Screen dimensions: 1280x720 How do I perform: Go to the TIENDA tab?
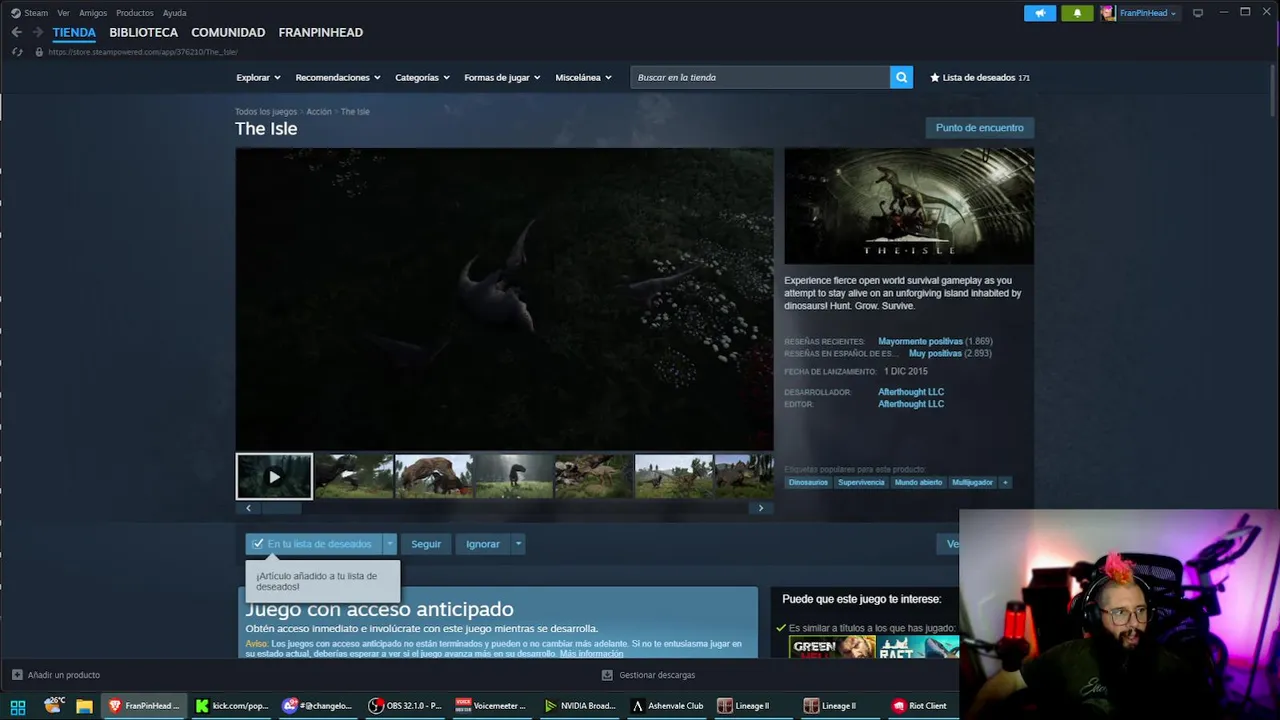(74, 32)
